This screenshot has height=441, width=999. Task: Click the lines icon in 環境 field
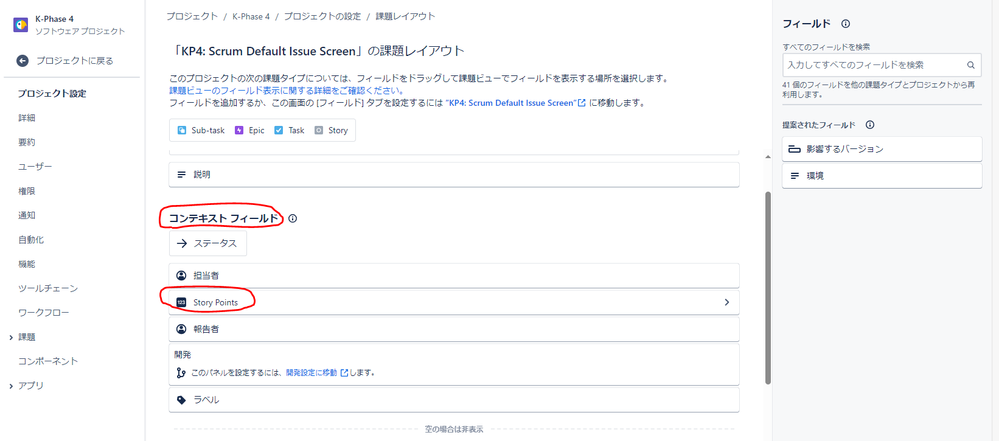tap(794, 176)
